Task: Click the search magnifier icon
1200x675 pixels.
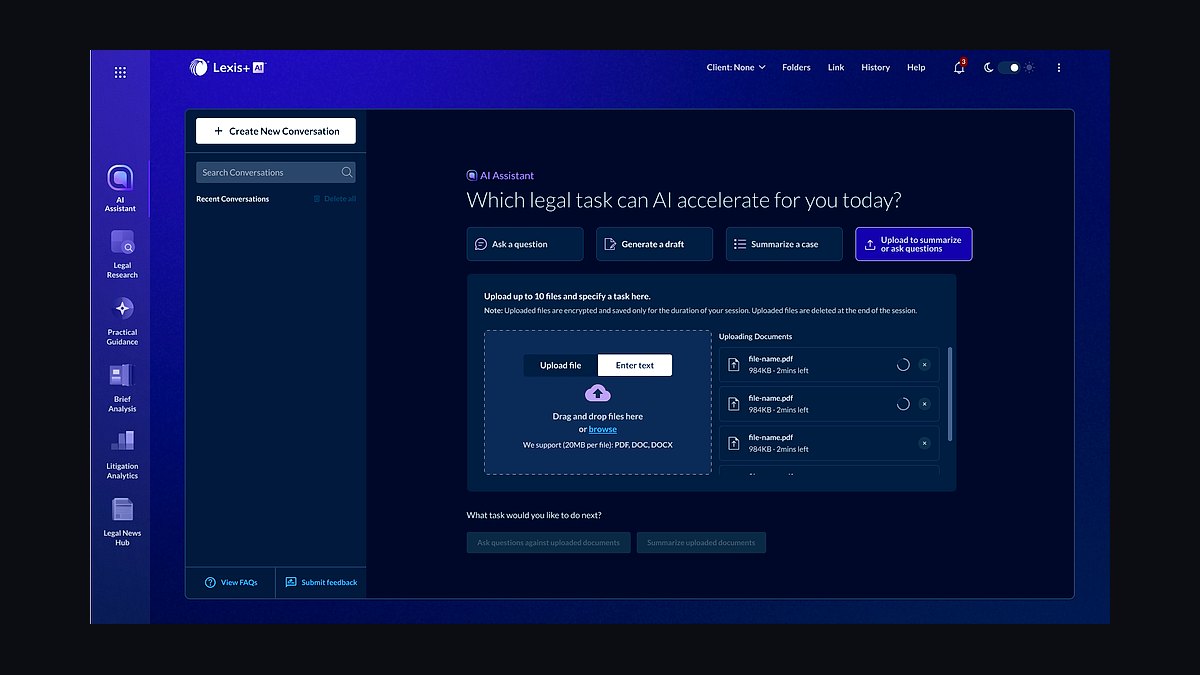Action: [x=347, y=172]
